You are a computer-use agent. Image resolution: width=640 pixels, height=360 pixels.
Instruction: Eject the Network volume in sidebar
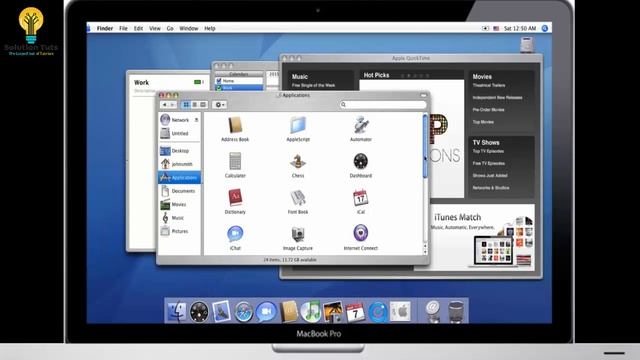(x=196, y=120)
